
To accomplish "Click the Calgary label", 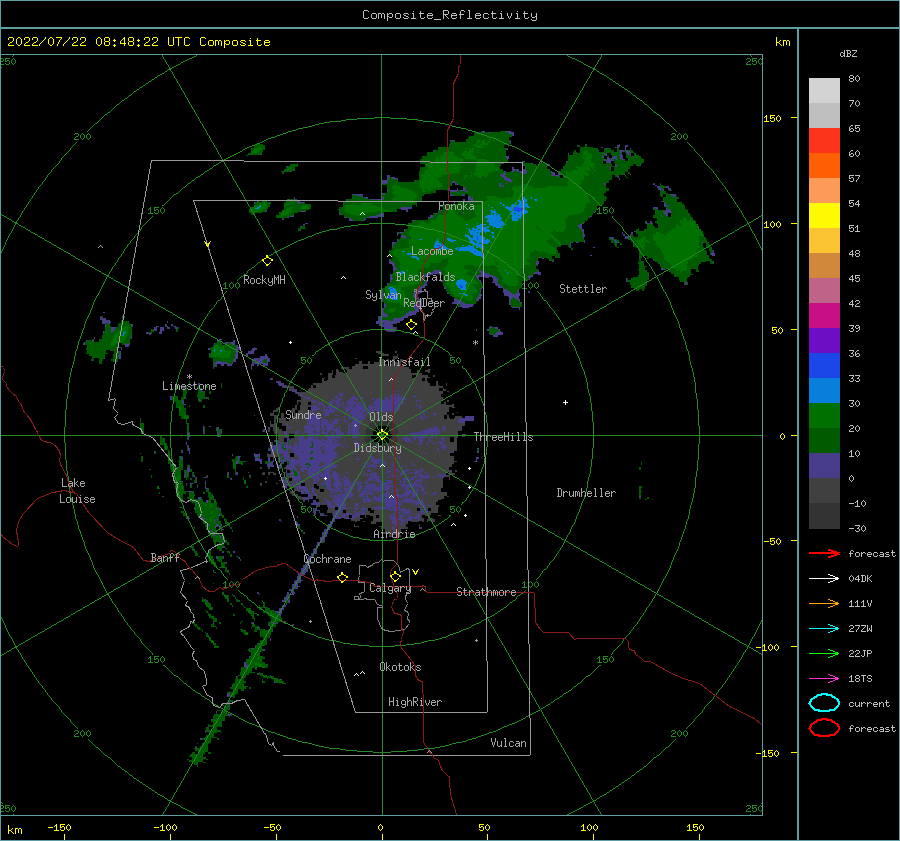I will point(390,588).
